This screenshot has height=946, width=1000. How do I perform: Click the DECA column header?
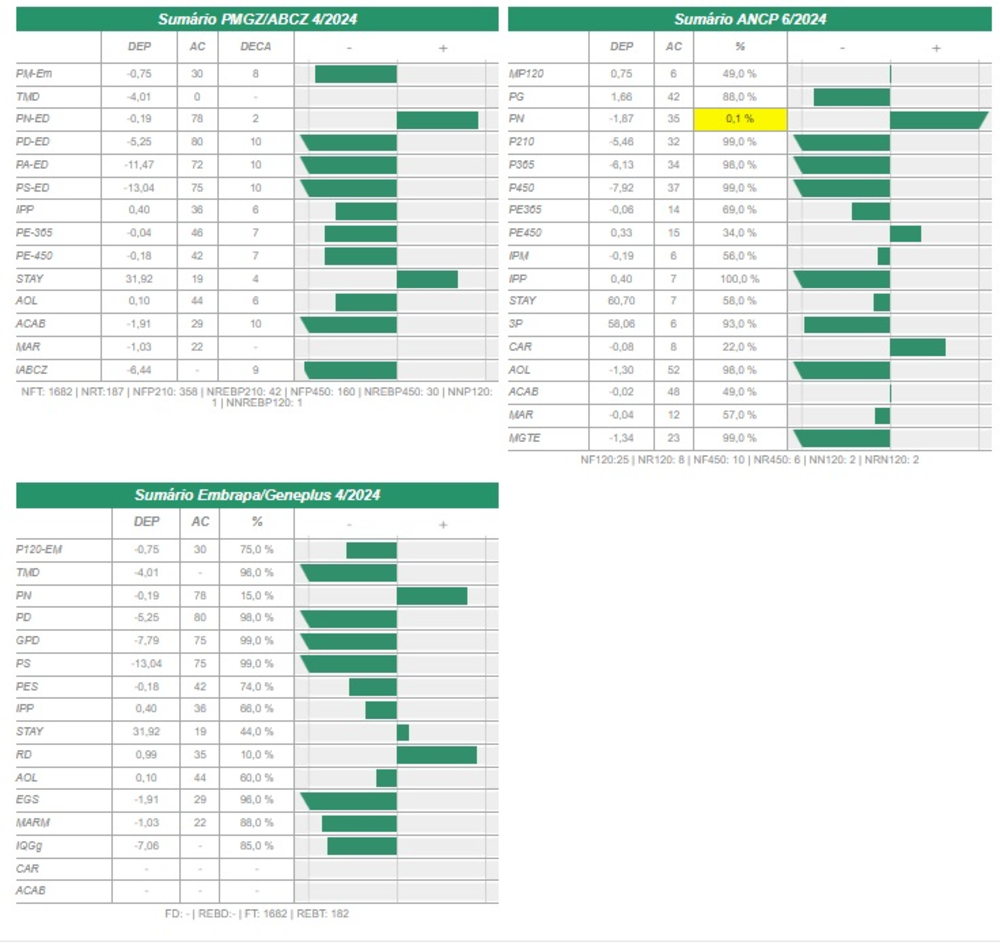click(255, 47)
